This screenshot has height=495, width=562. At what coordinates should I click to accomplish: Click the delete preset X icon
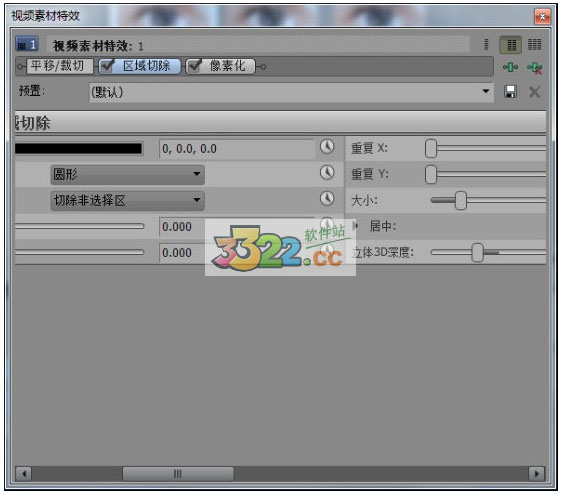pos(534,92)
